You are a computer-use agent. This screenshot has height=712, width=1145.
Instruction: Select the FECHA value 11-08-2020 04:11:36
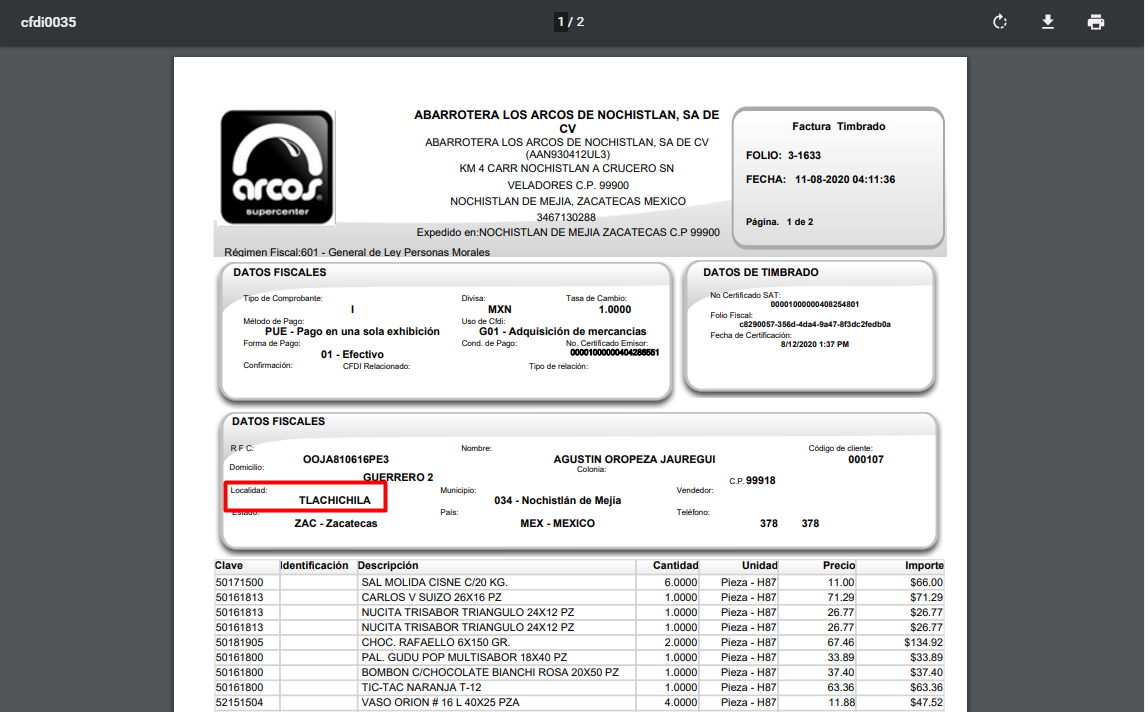click(x=845, y=180)
